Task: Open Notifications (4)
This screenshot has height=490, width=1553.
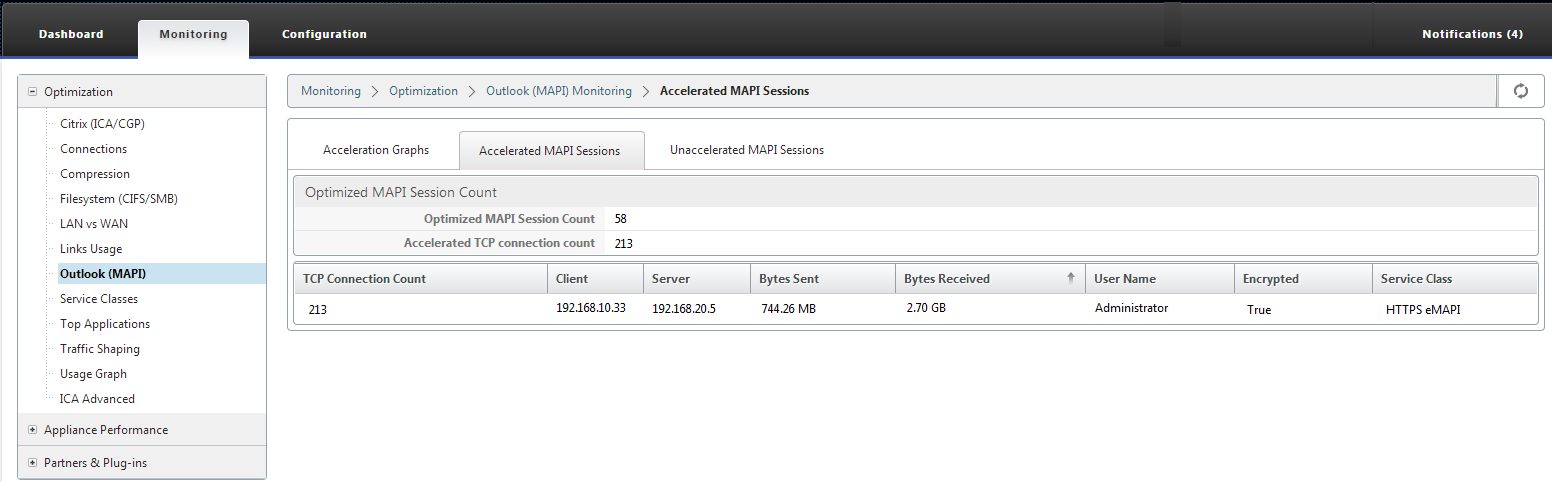Action: (1472, 35)
